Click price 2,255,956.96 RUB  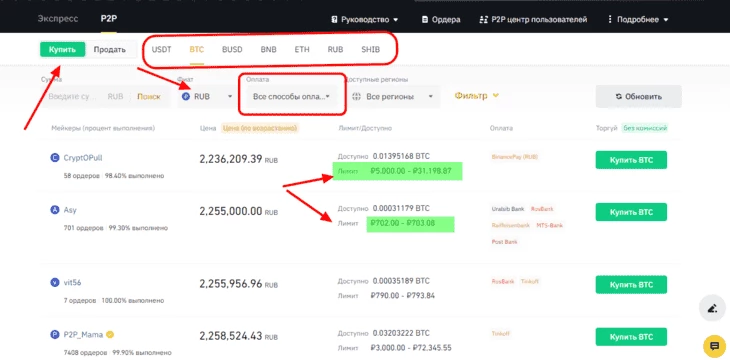pyautogui.click(x=238, y=284)
